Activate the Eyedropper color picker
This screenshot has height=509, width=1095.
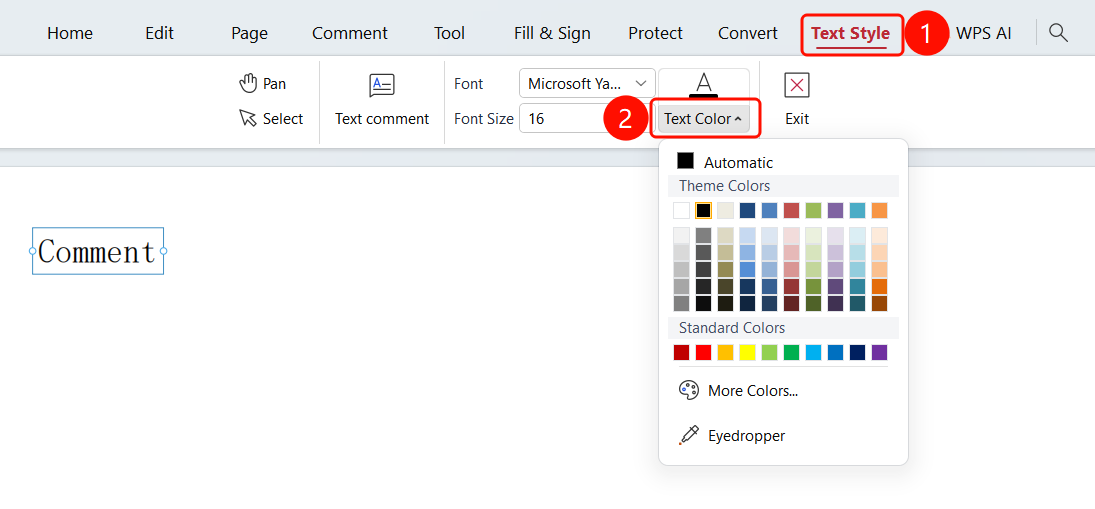[x=732, y=436]
